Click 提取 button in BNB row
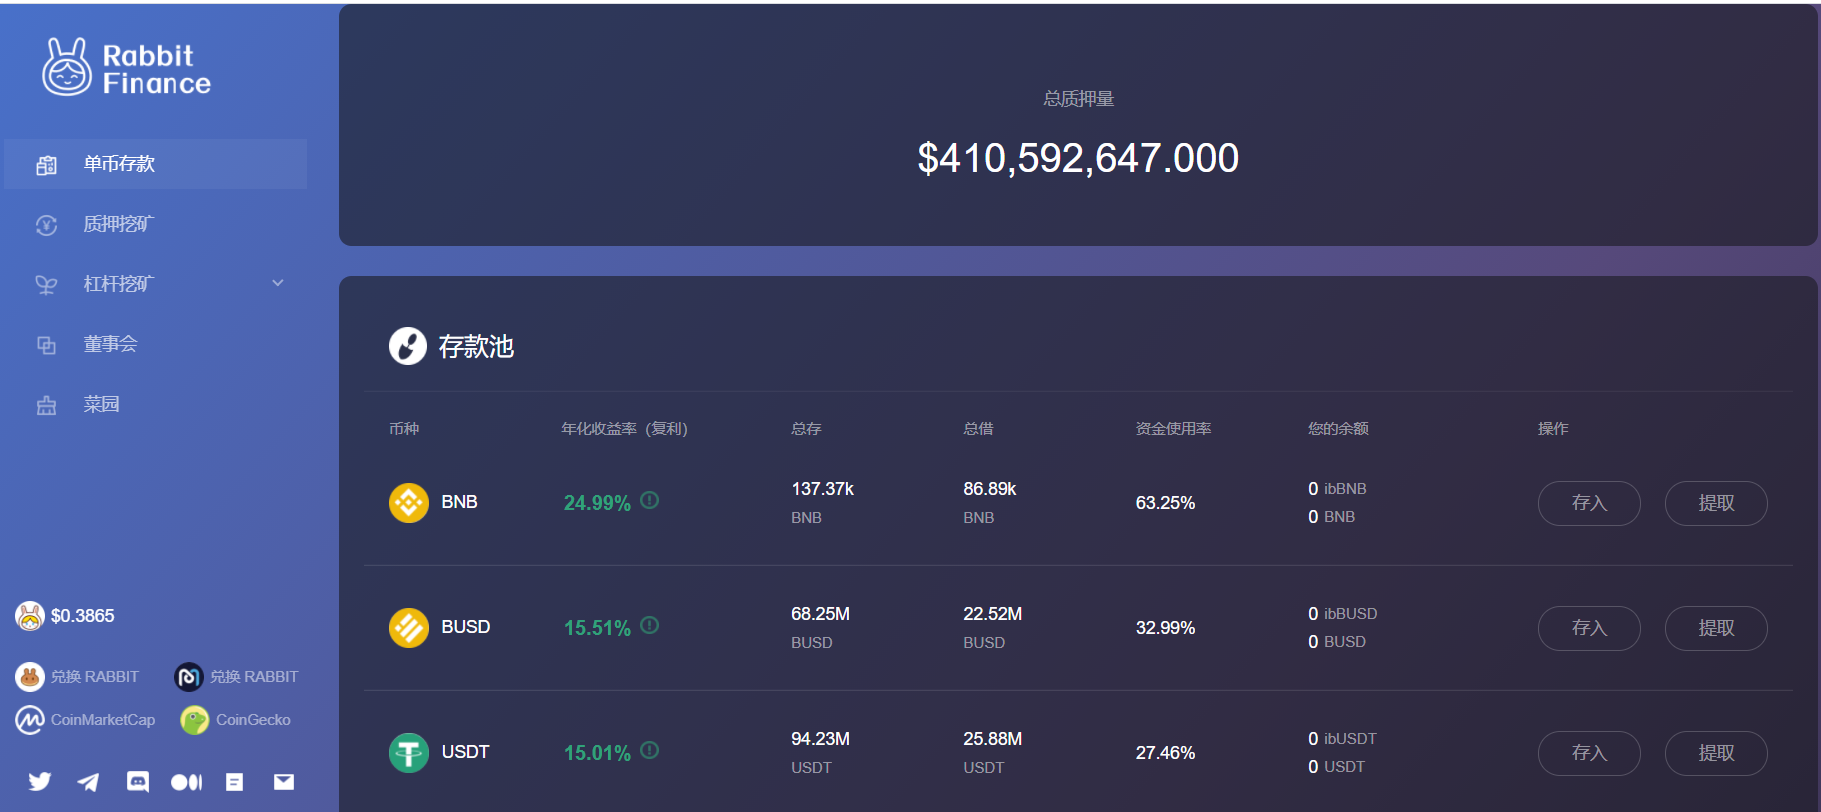The height and width of the screenshot is (812, 1821). [x=1716, y=503]
